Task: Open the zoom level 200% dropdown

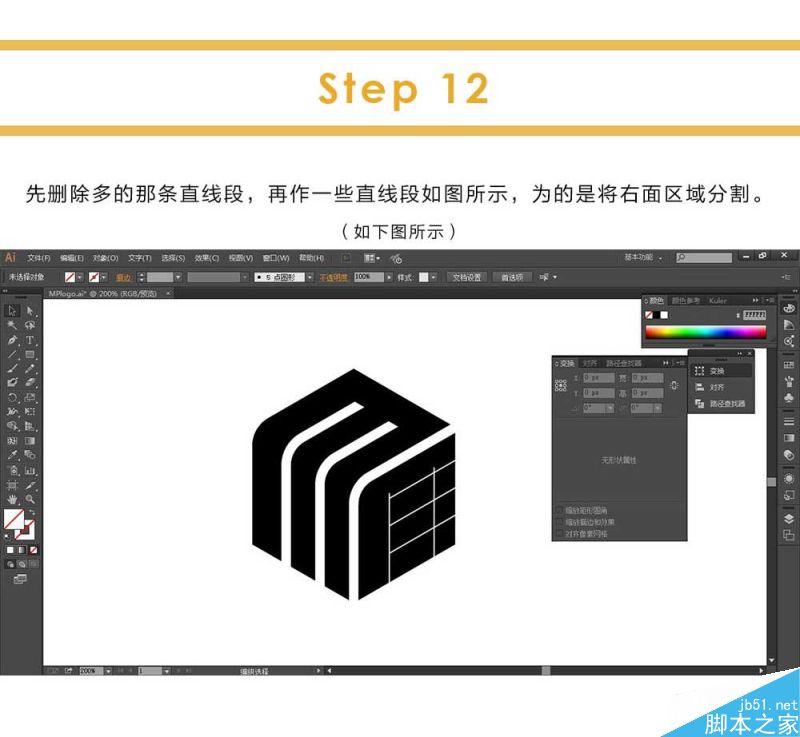Action: pos(108,671)
